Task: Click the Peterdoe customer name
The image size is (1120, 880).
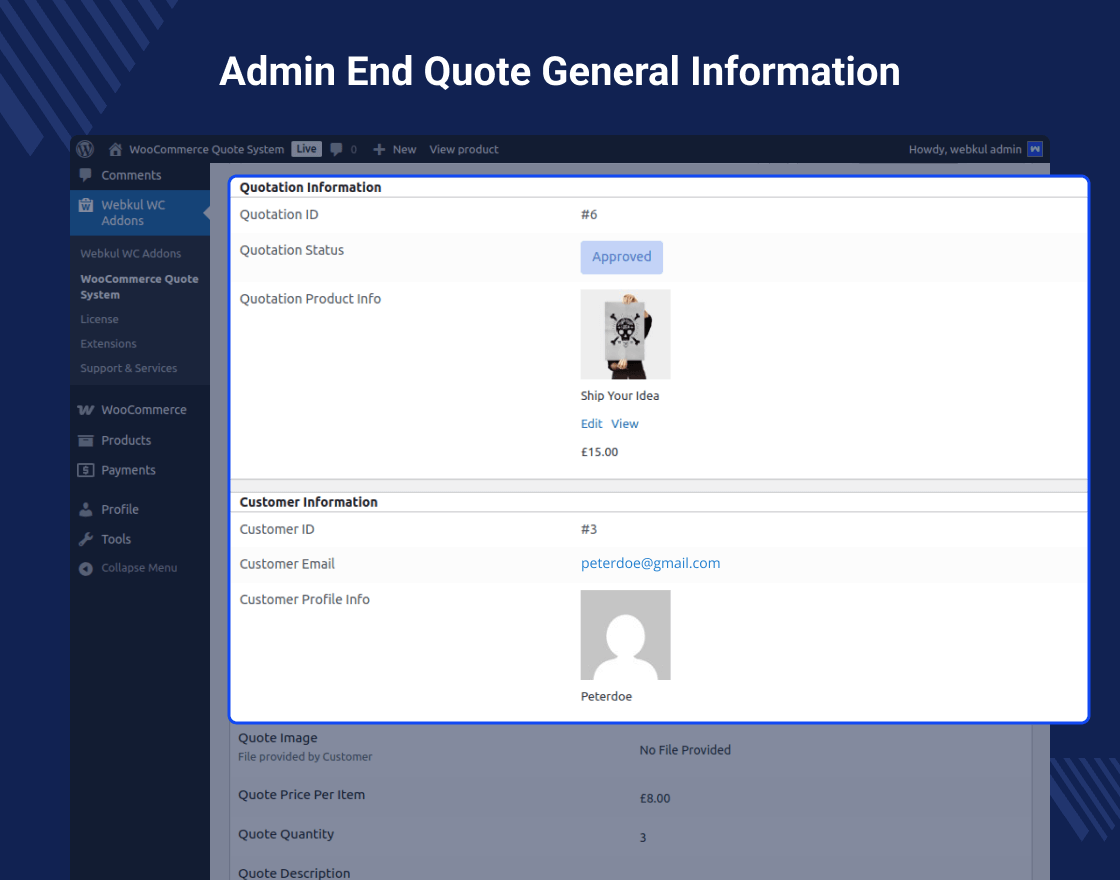Action: pyautogui.click(x=606, y=696)
